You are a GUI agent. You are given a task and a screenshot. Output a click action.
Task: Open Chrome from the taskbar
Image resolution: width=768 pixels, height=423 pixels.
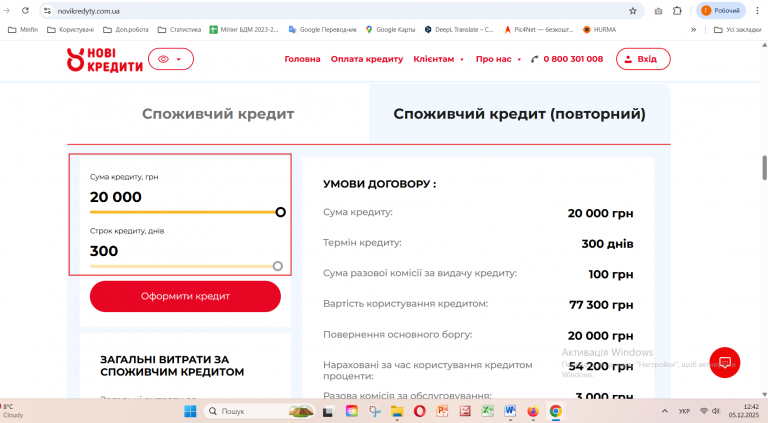555,411
